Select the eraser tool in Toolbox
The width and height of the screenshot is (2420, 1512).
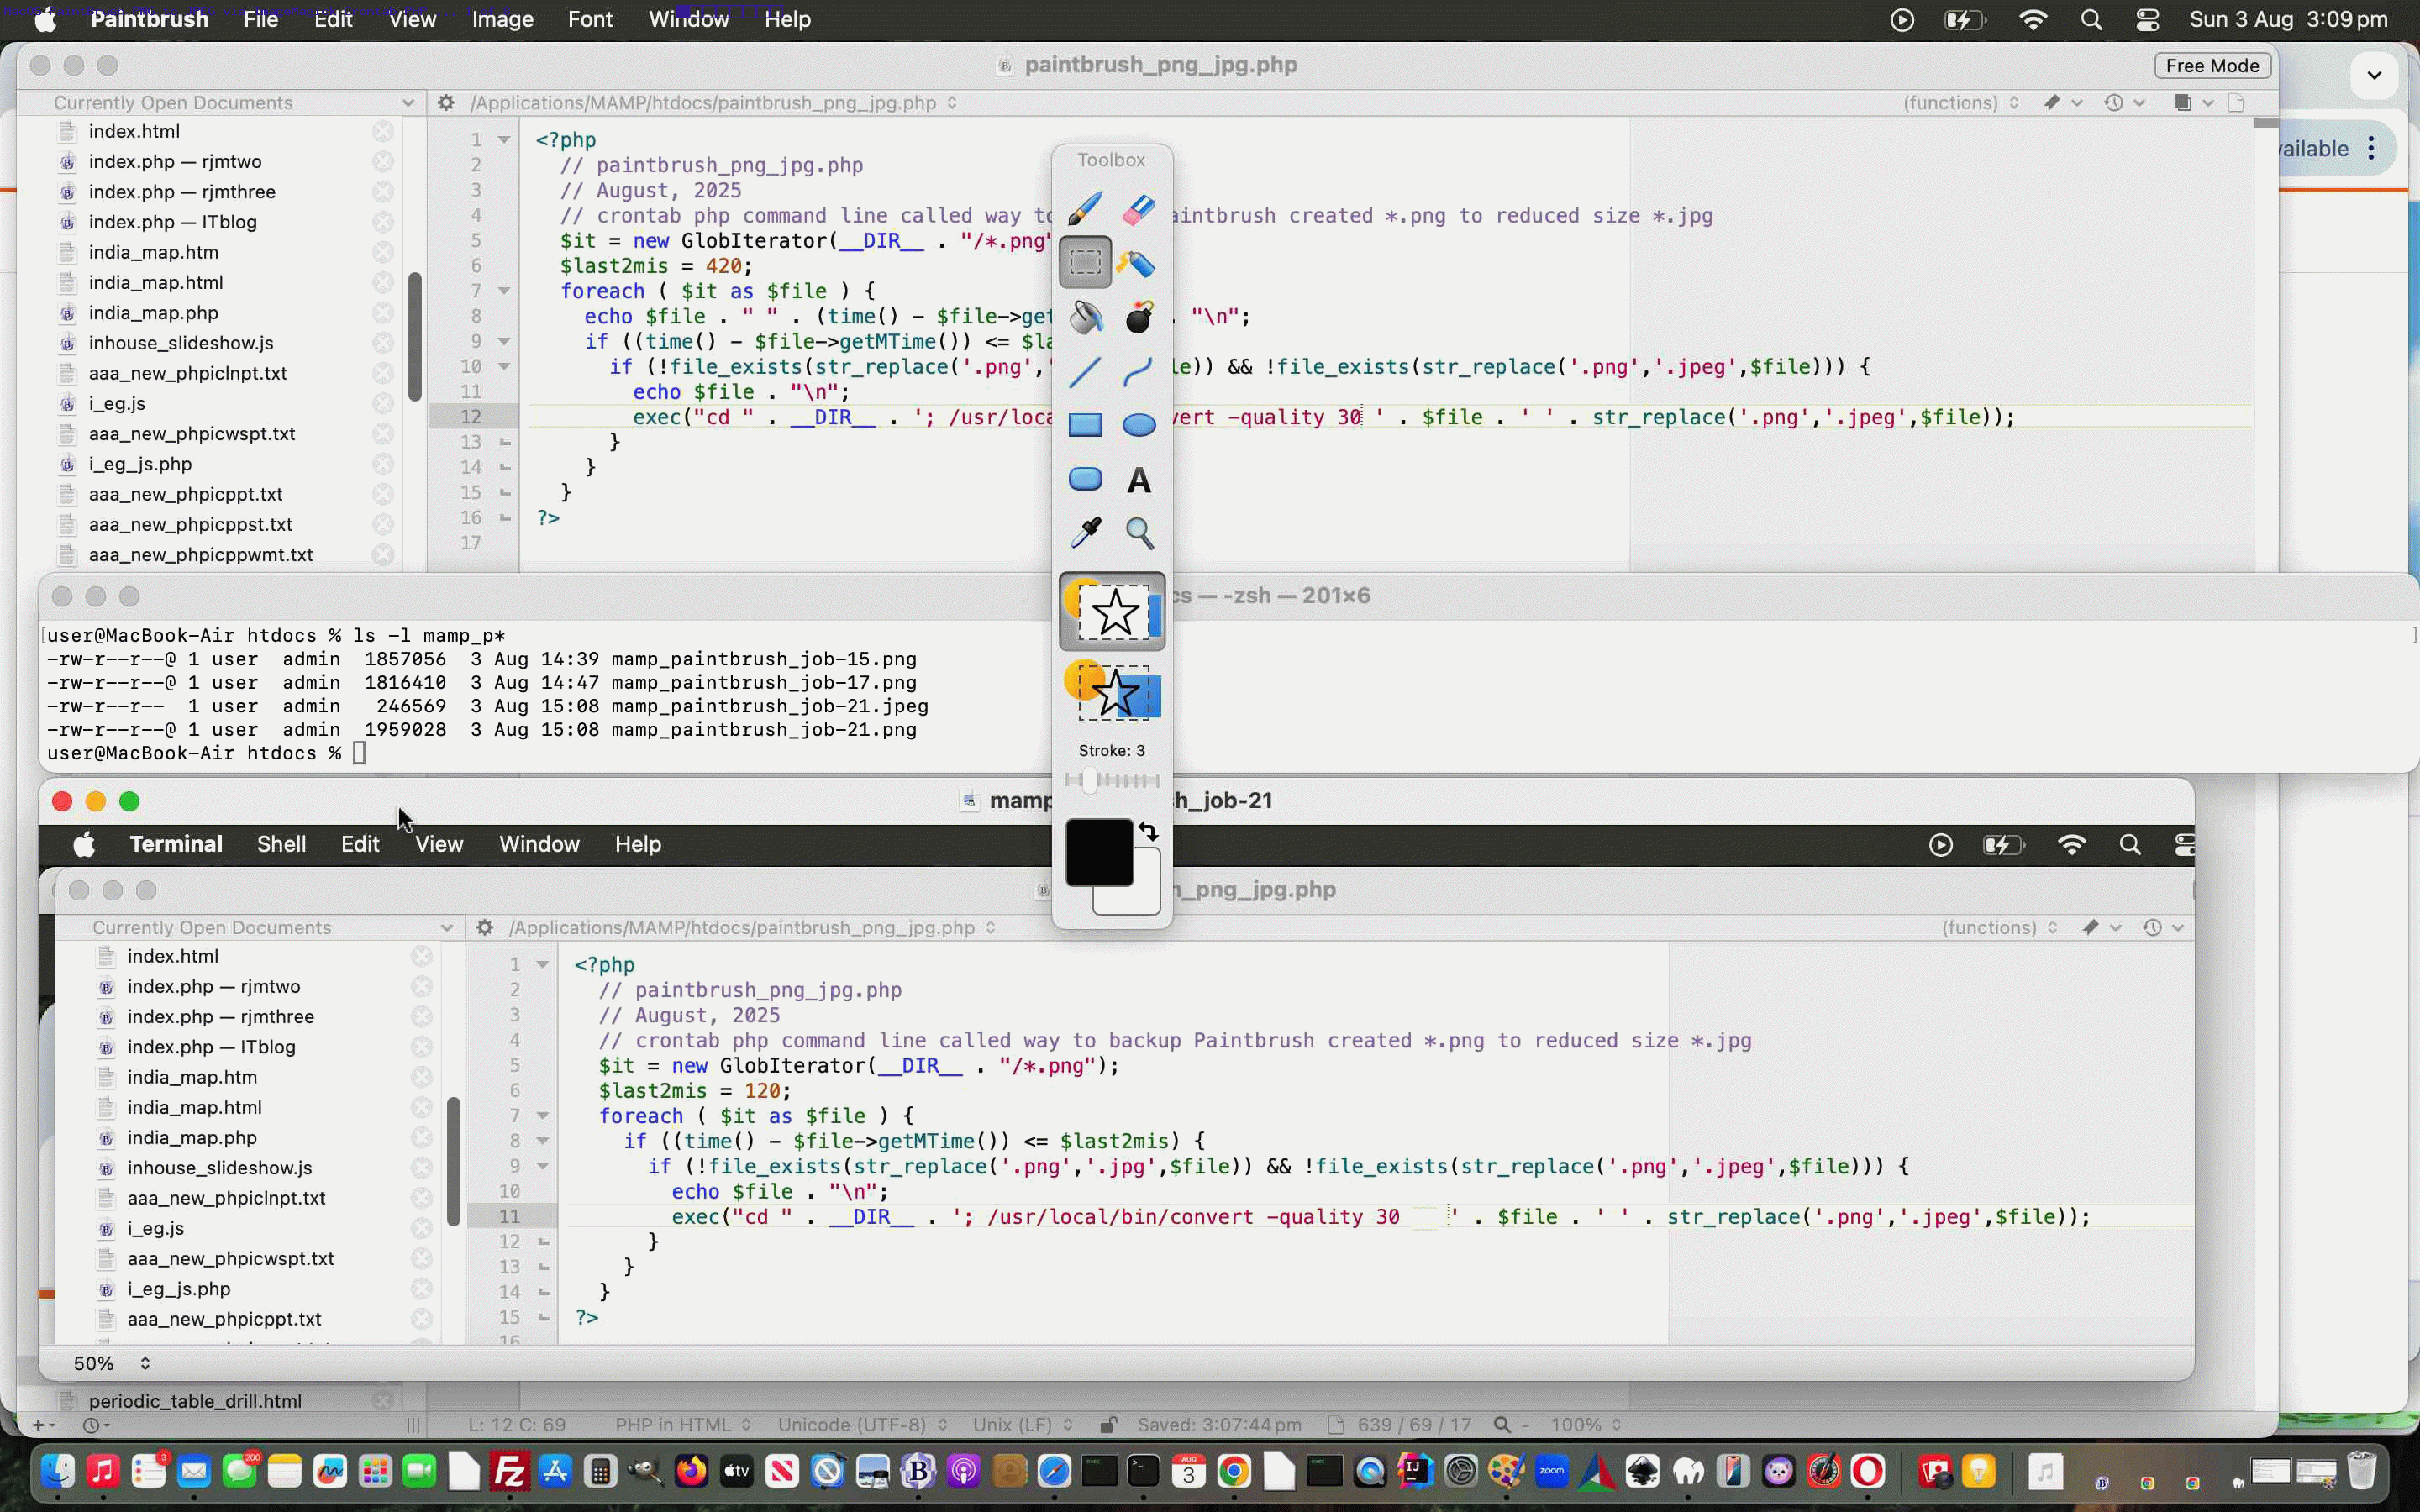1139,209
